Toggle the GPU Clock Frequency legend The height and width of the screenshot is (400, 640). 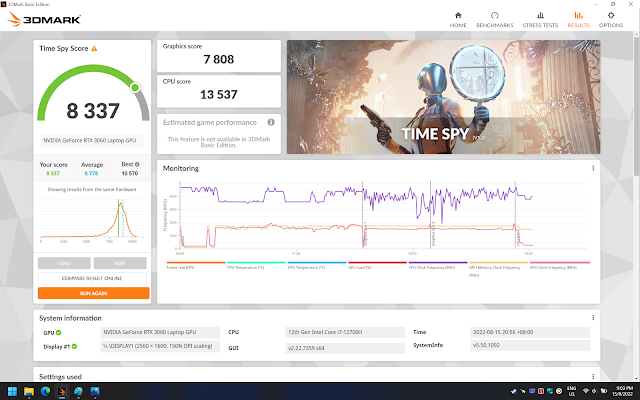coord(559,265)
